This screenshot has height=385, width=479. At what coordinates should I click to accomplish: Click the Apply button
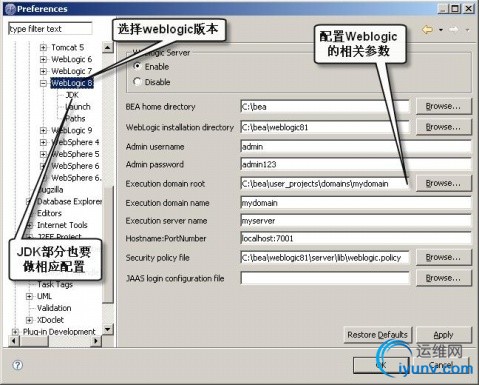pyautogui.click(x=444, y=335)
